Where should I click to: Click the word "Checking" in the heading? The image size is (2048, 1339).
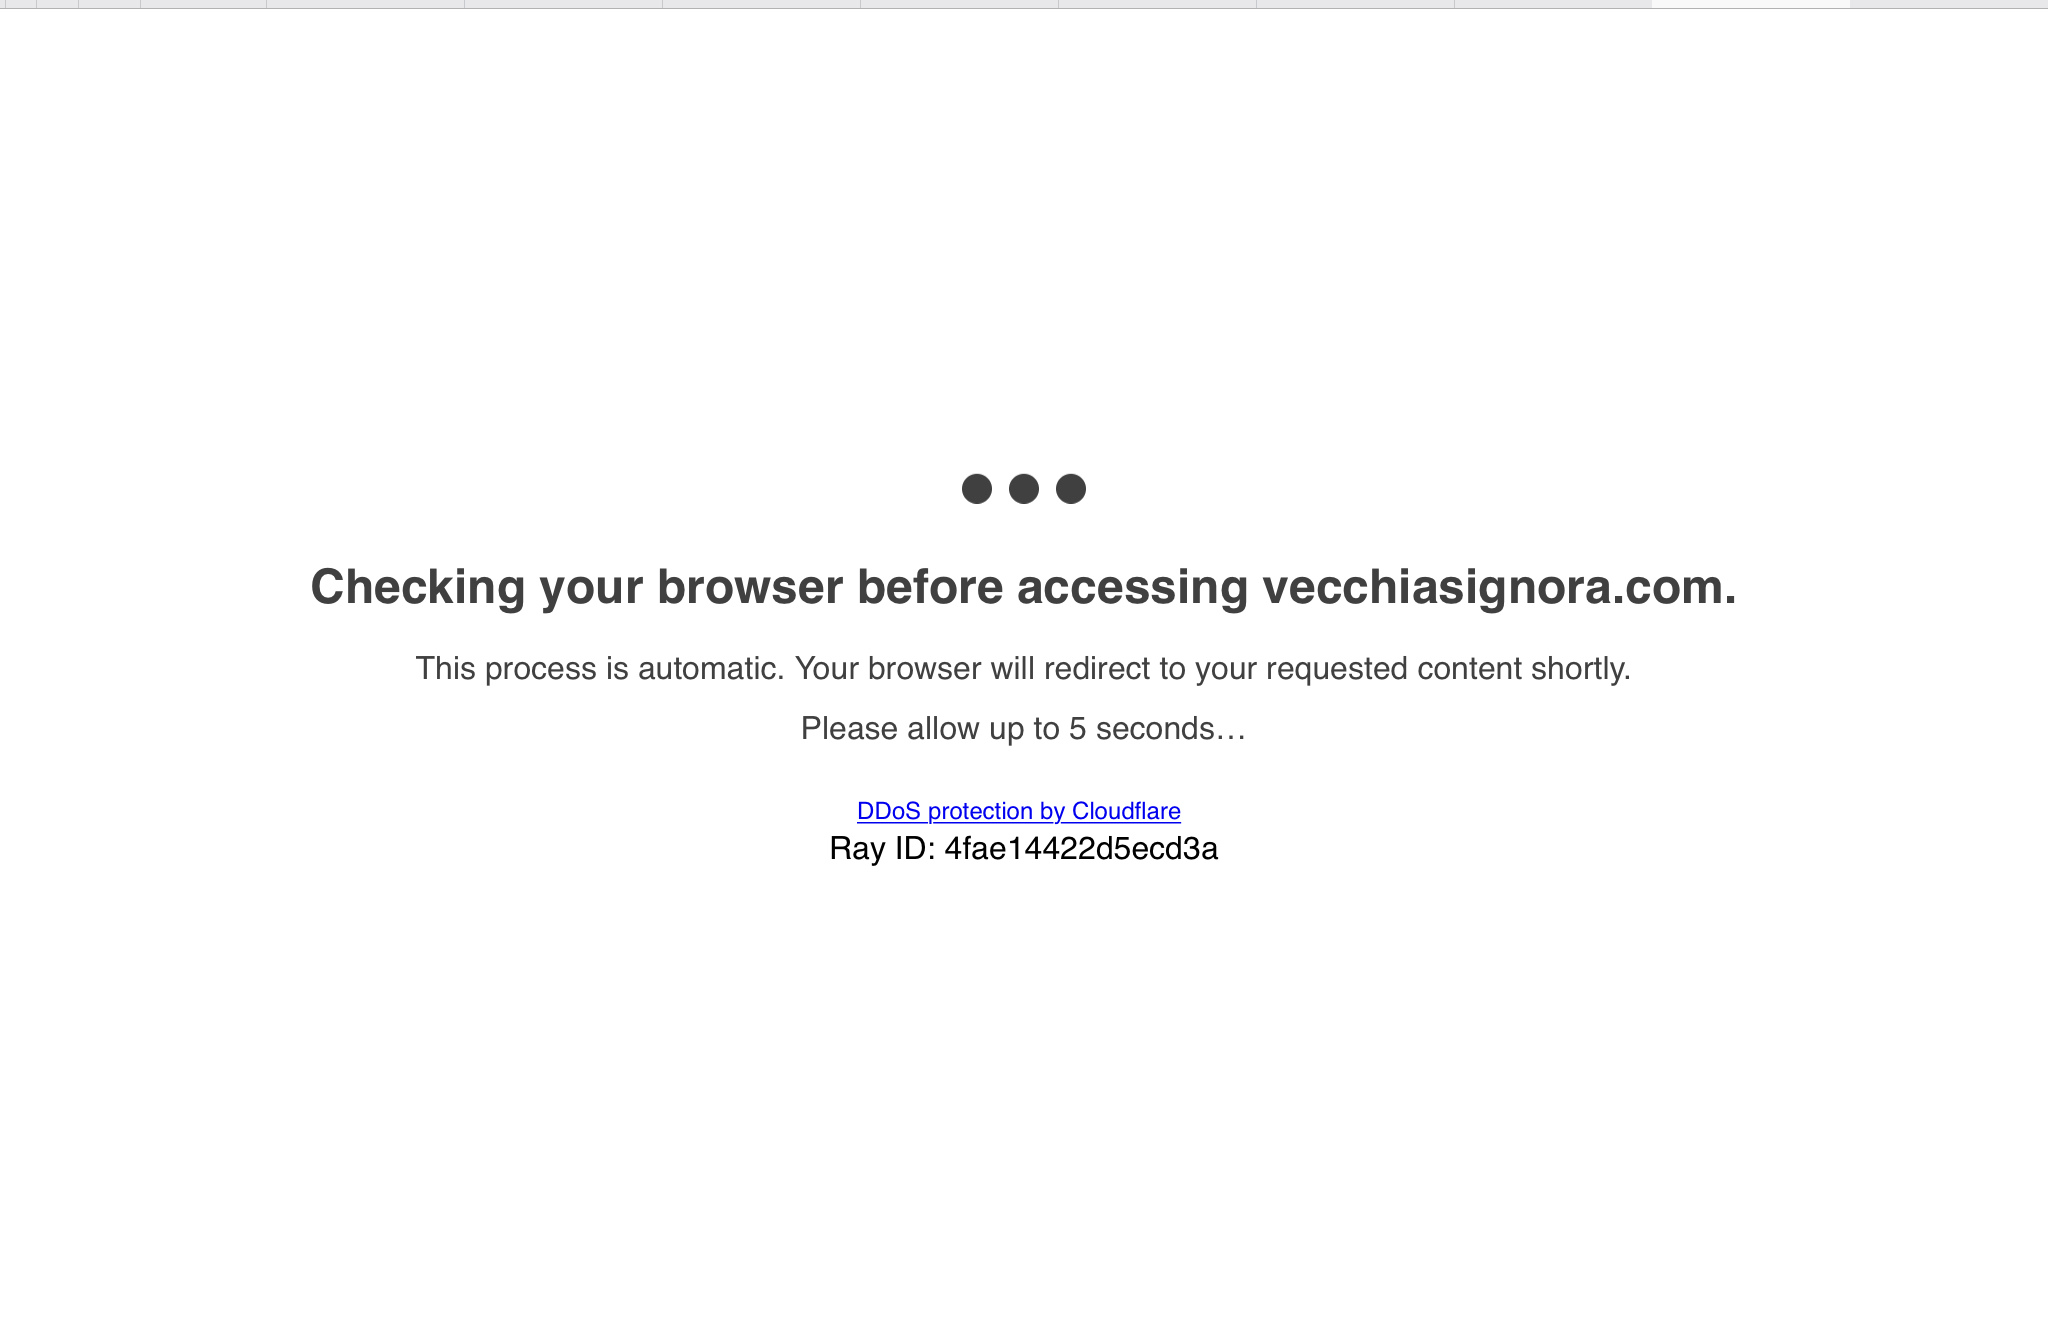click(418, 587)
